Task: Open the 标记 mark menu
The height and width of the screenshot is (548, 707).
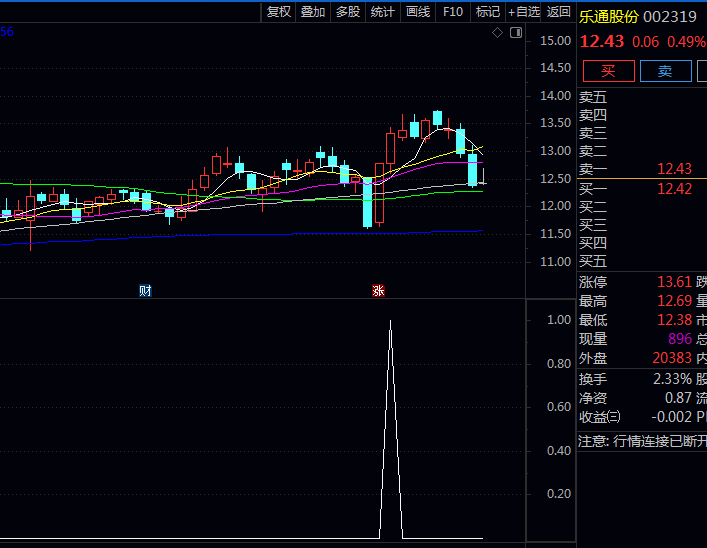Action: (x=488, y=12)
